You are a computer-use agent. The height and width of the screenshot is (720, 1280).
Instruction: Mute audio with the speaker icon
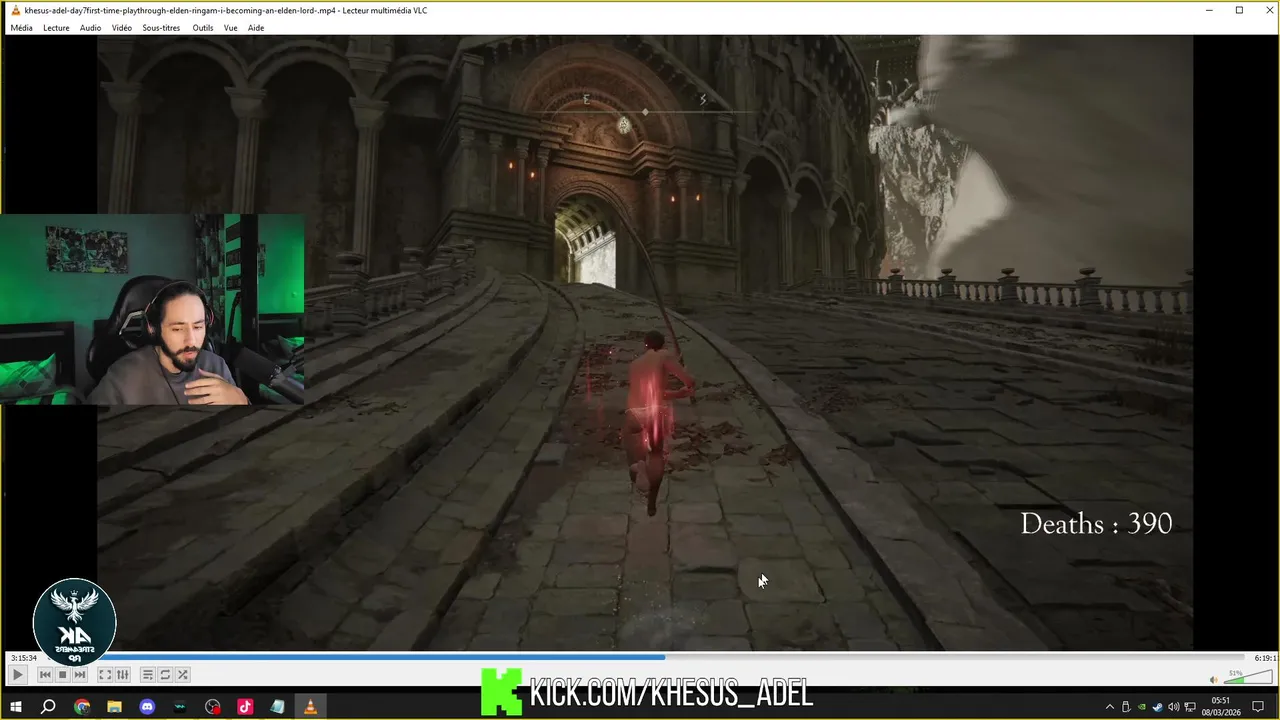[x=1214, y=680]
